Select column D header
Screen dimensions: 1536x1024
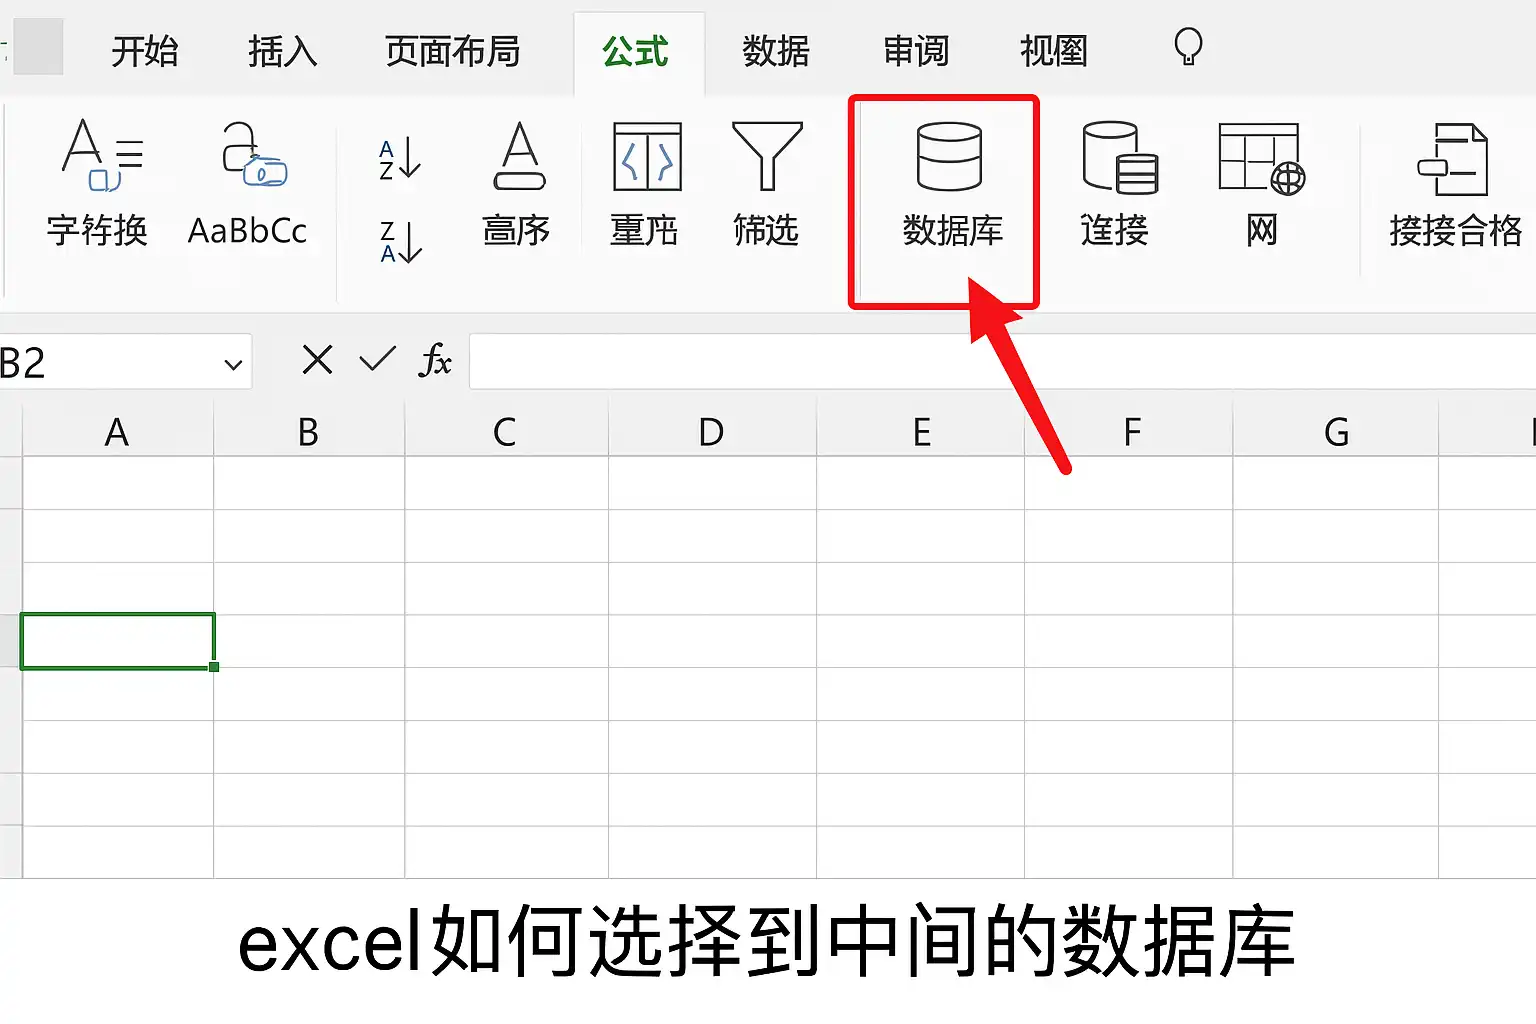click(x=711, y=432)
